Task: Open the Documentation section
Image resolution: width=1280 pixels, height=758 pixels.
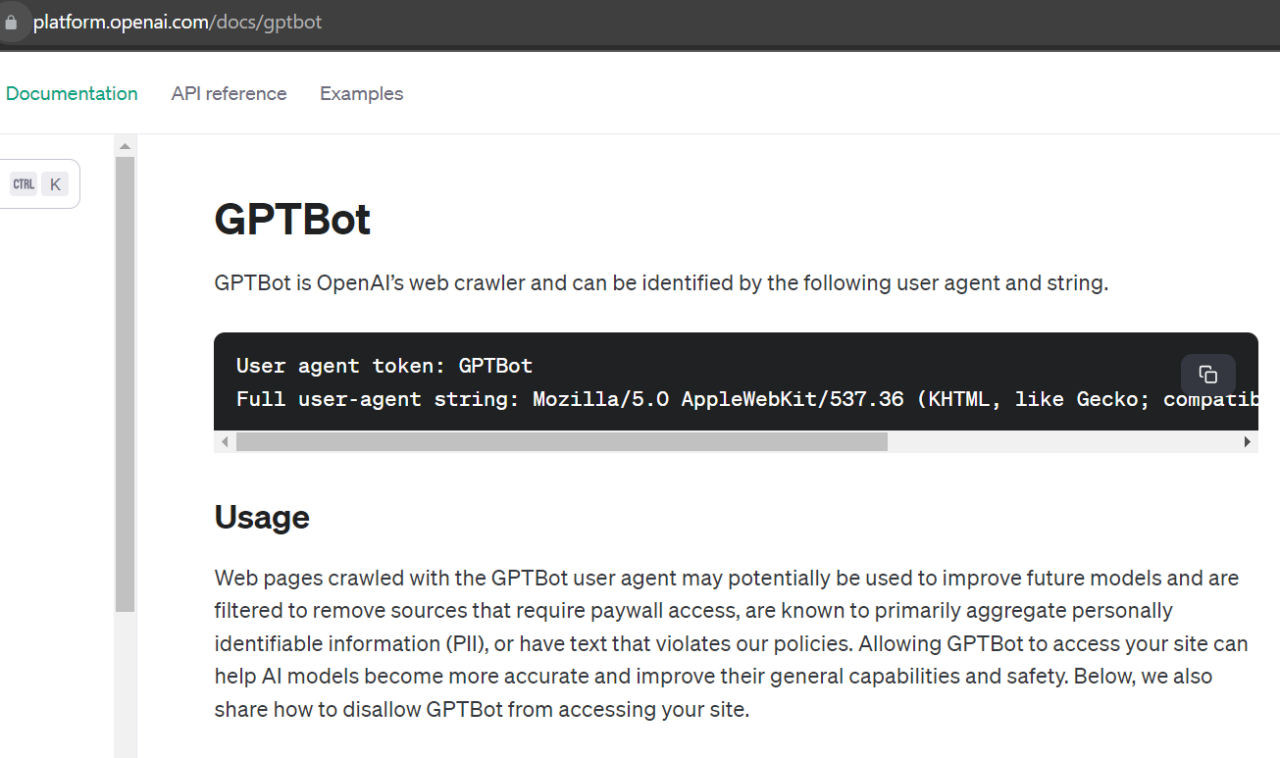Action: 72,93
